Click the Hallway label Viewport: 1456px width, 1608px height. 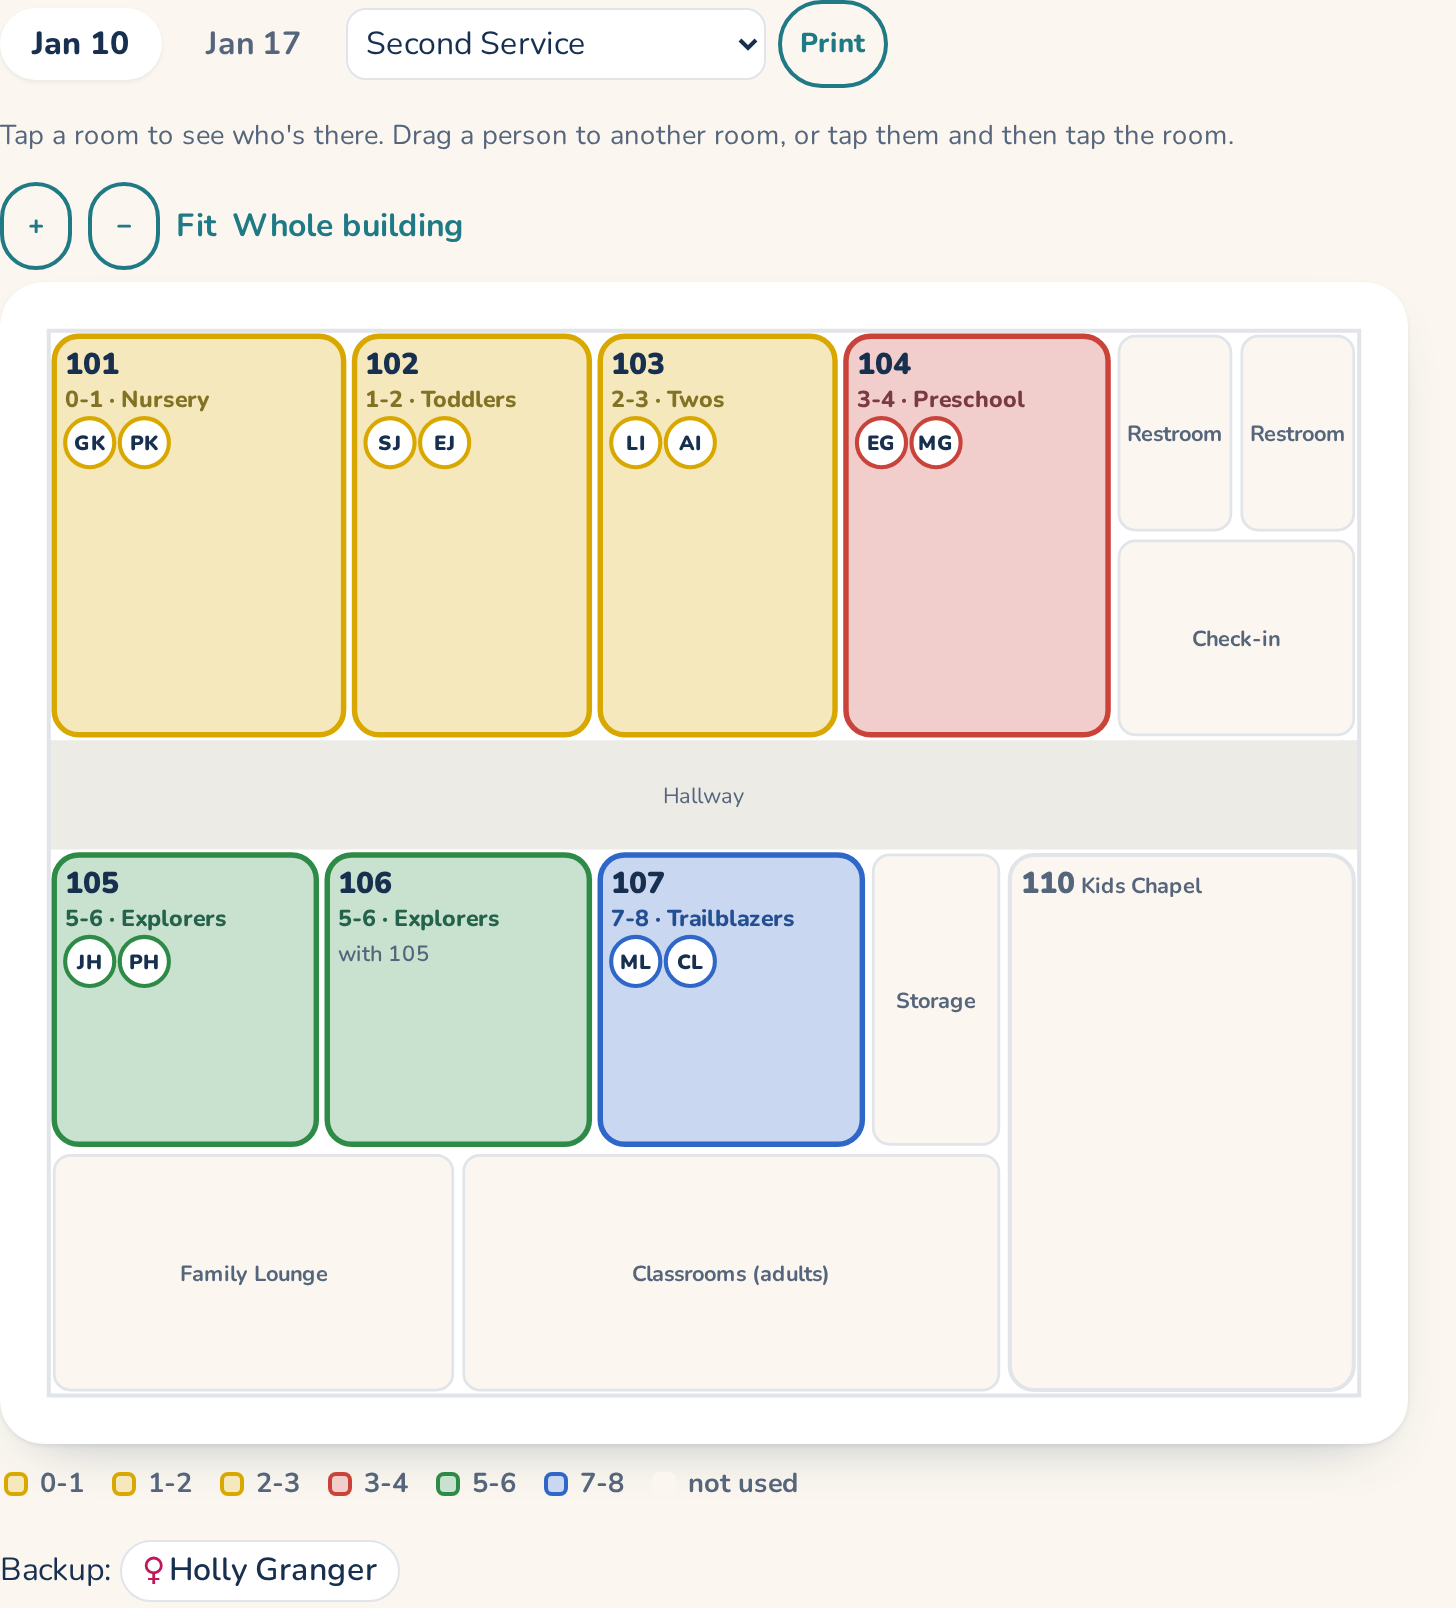point(704,796)
